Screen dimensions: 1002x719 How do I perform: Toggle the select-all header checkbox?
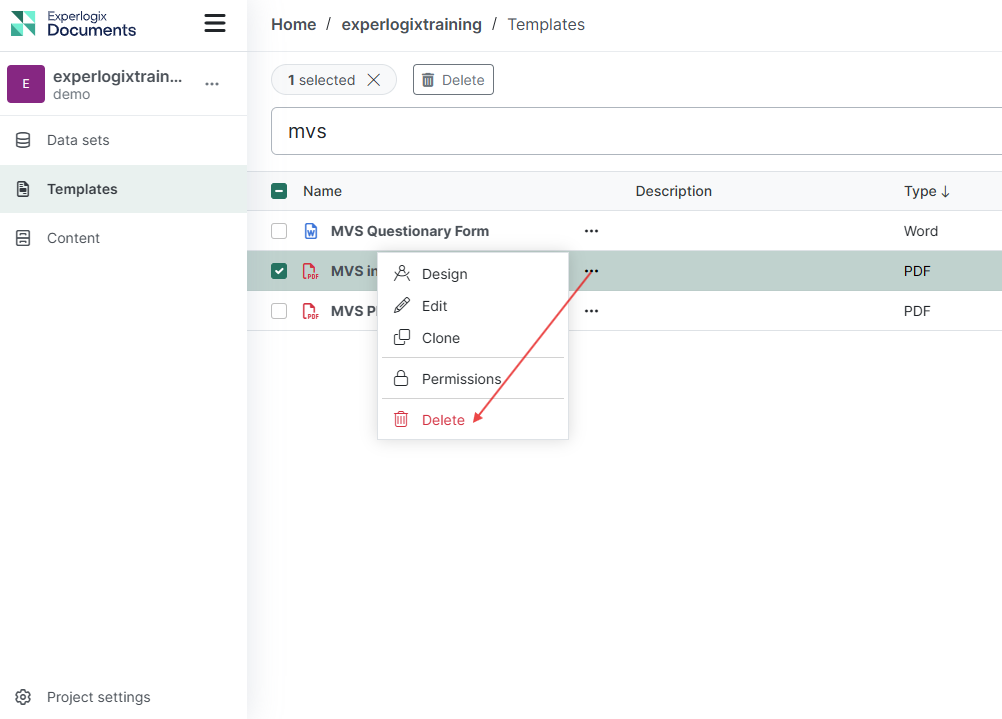coord(279,191)
